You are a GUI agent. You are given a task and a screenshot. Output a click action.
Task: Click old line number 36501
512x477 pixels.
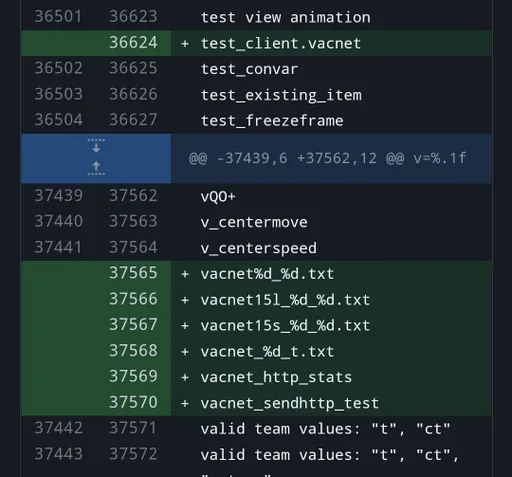coord(58,17)
